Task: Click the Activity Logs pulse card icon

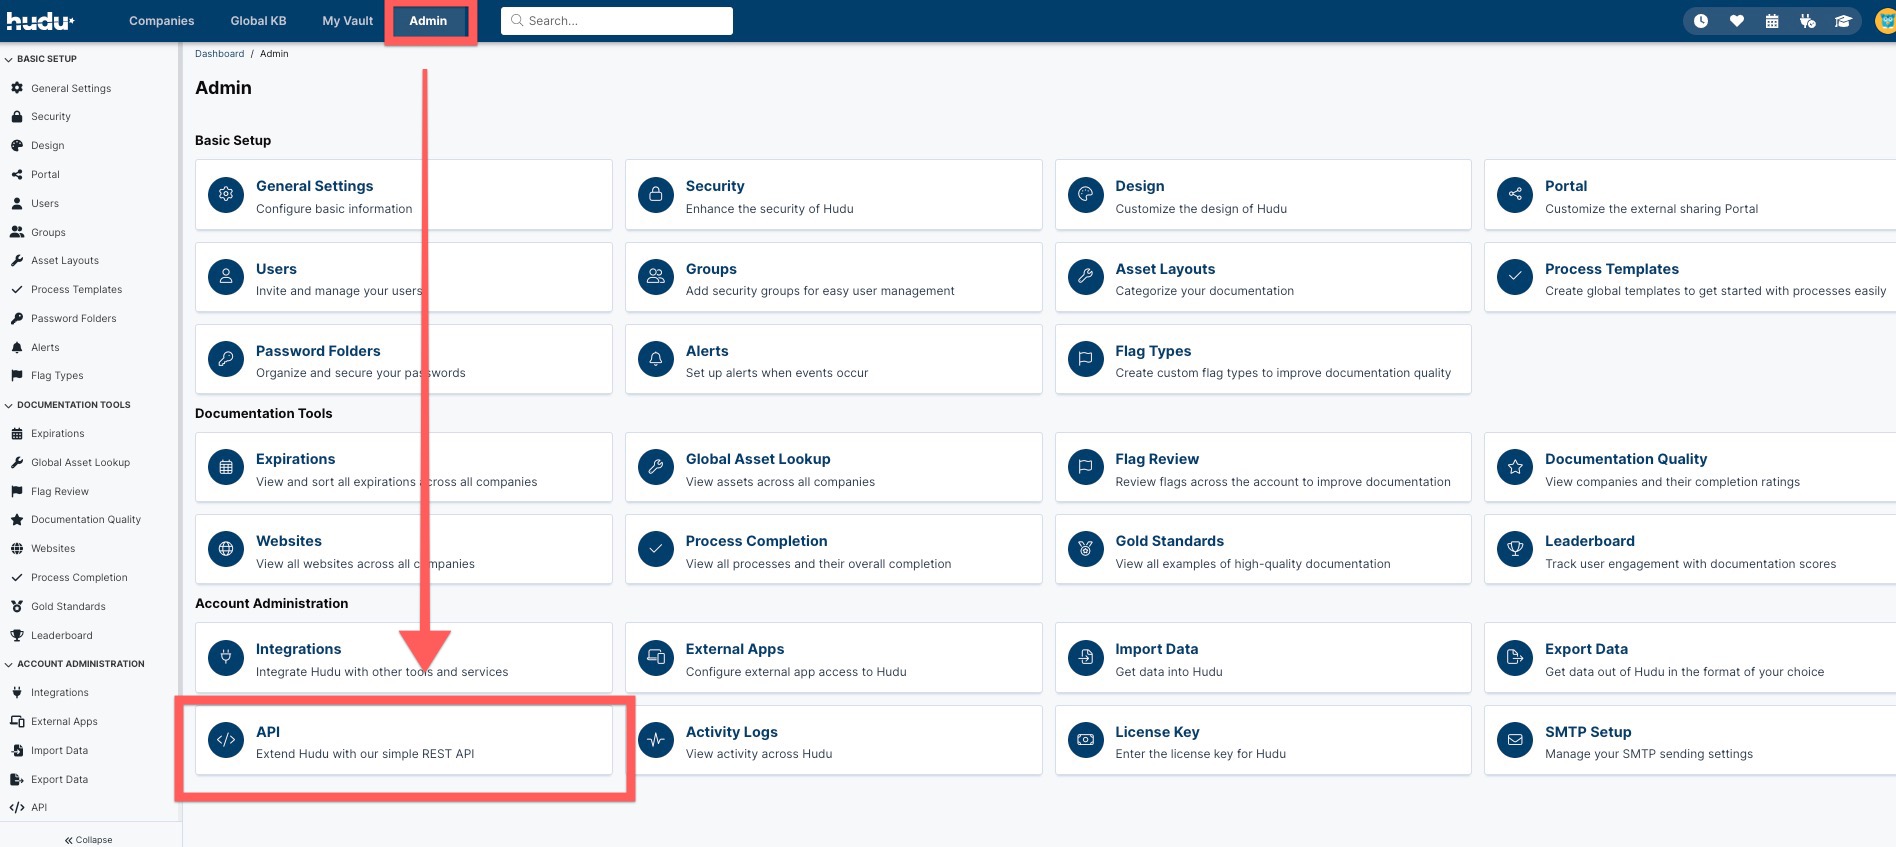Action: coord(656,740)
